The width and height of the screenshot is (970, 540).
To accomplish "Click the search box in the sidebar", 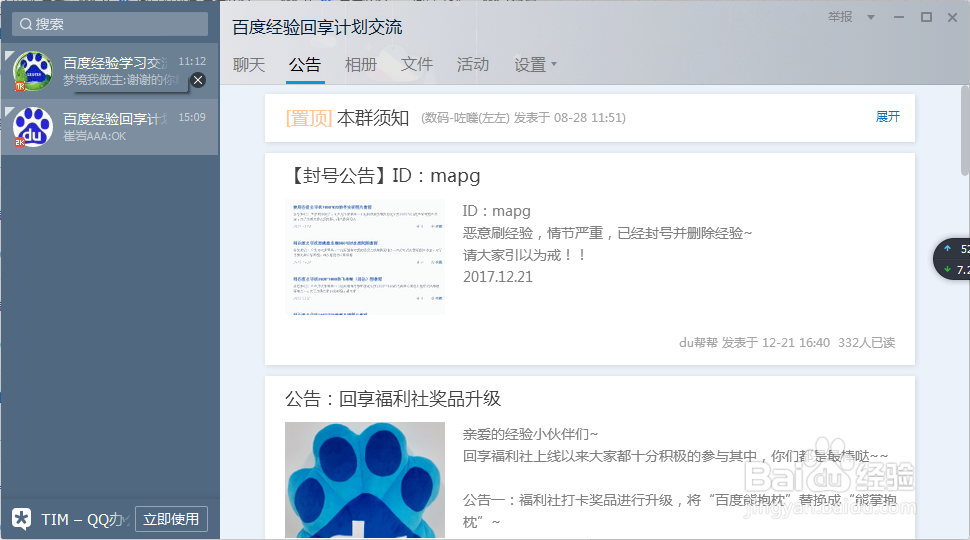I will coord(110,24).
